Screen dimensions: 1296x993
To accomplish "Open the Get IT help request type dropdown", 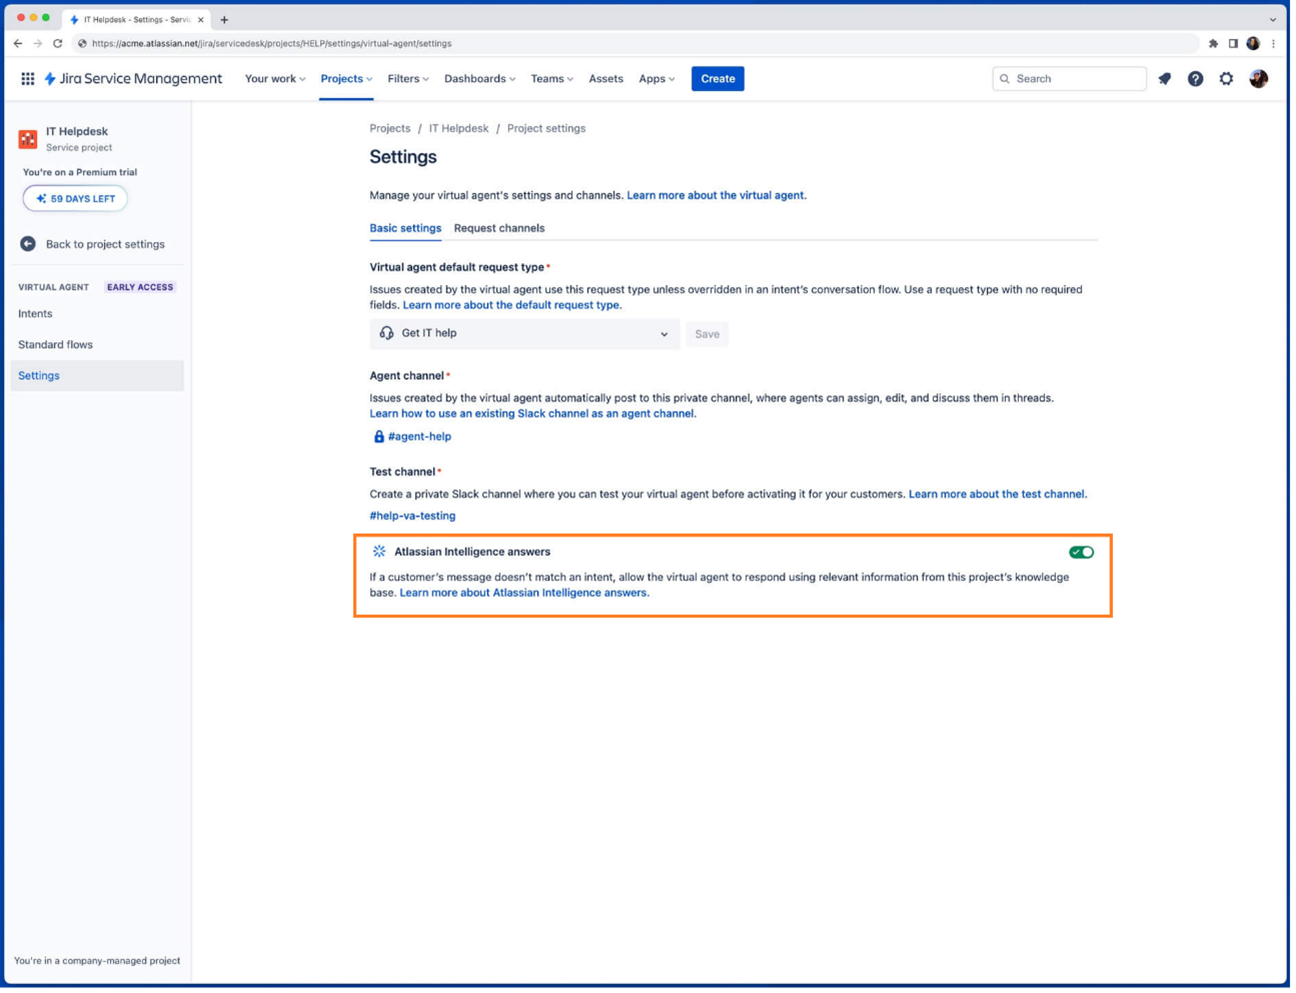I will [x=527, y=335].
